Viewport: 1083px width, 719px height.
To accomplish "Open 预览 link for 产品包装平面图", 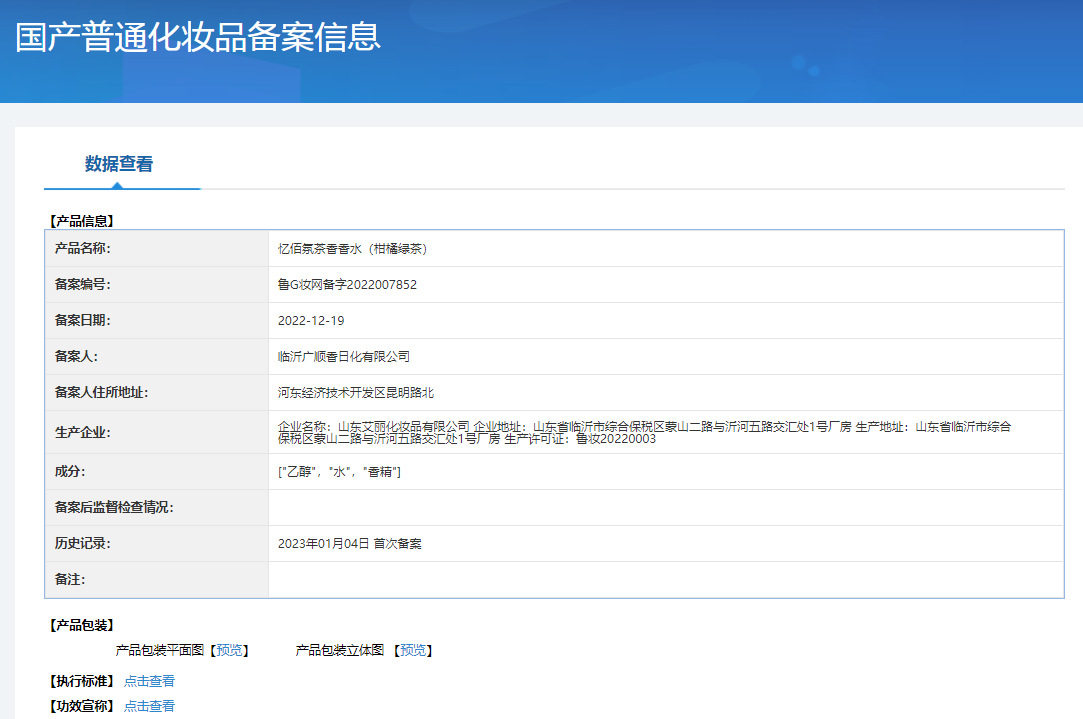I will 229,650.
